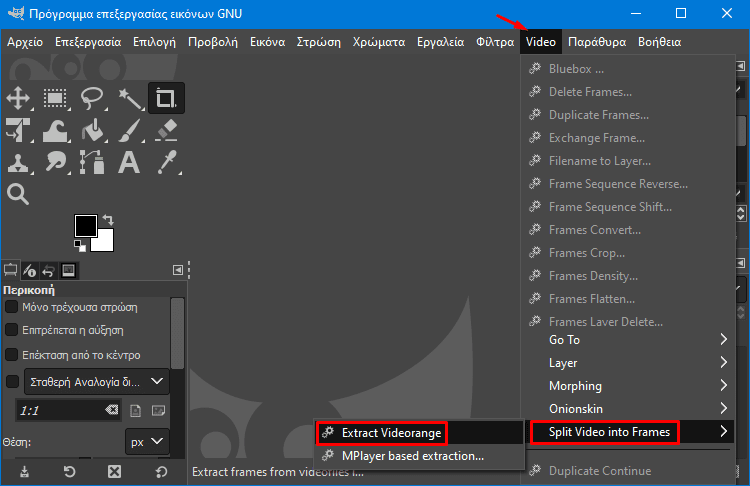Enable 'Μόνο τρέχουσα στρώση' checkbox
The width and height of the screenshot is (750, 486).
11,307
